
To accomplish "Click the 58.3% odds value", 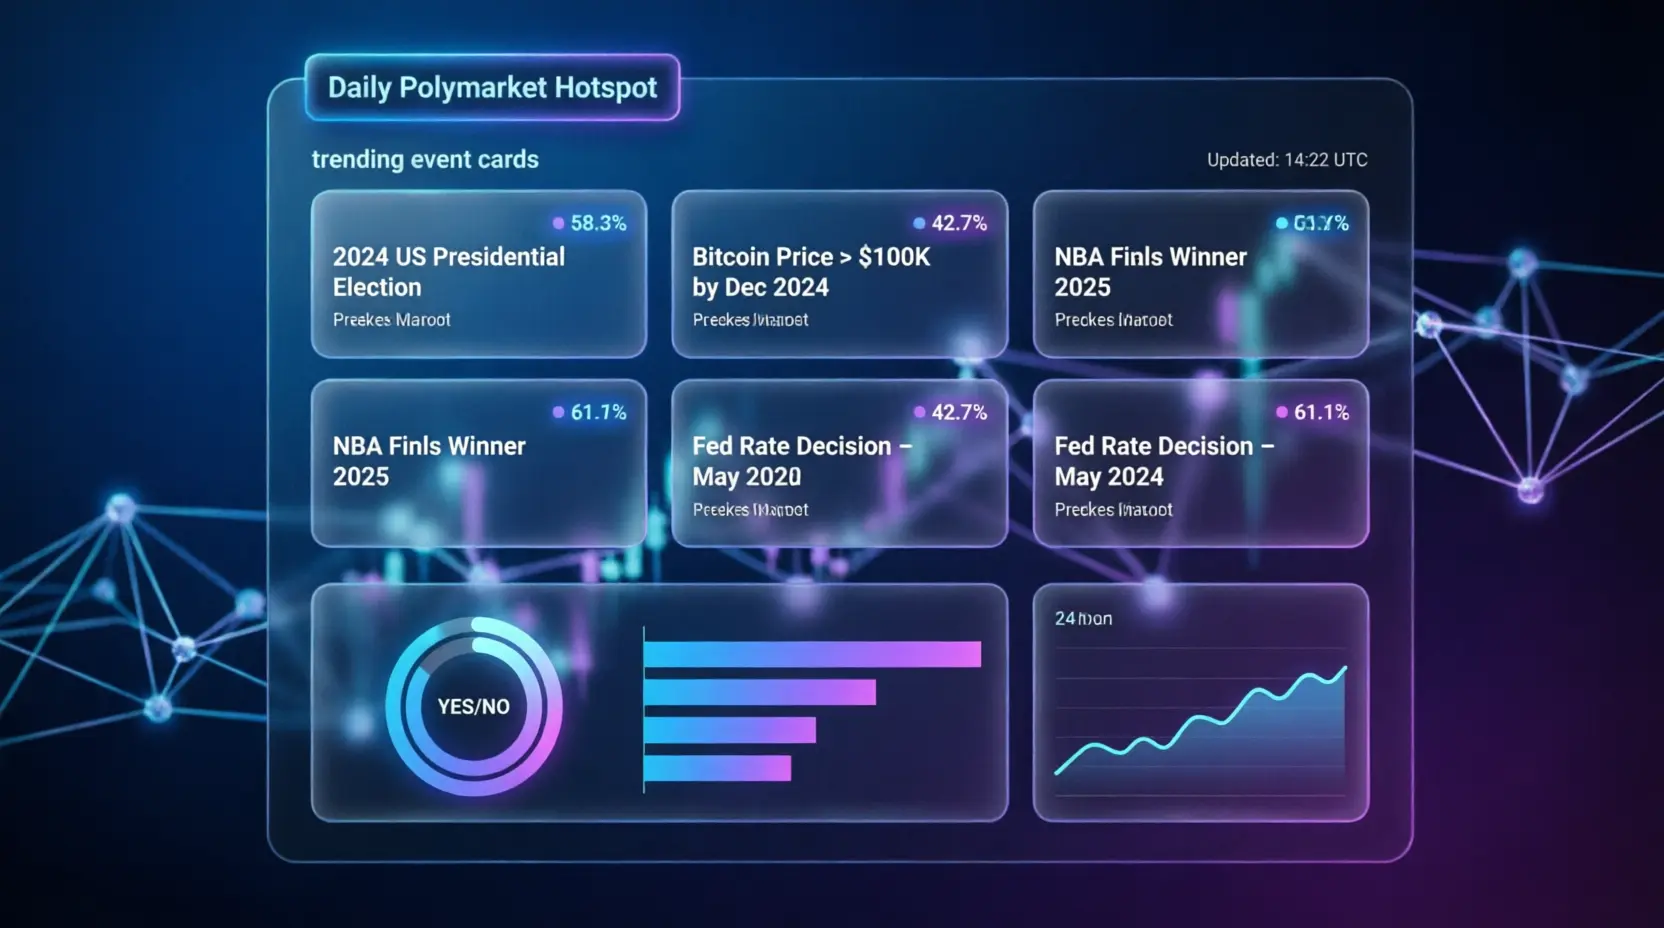I will coord(598,223).
